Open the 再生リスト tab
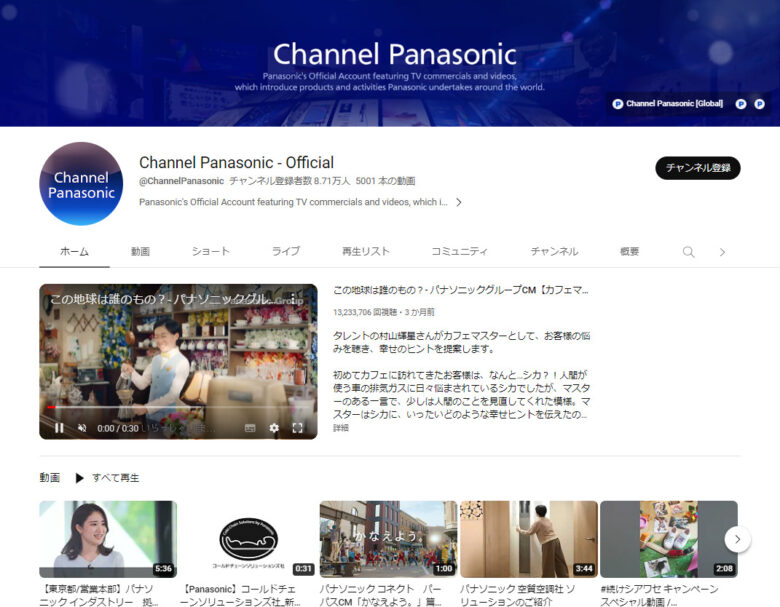The image size is (780, 607). click(365, 252)
